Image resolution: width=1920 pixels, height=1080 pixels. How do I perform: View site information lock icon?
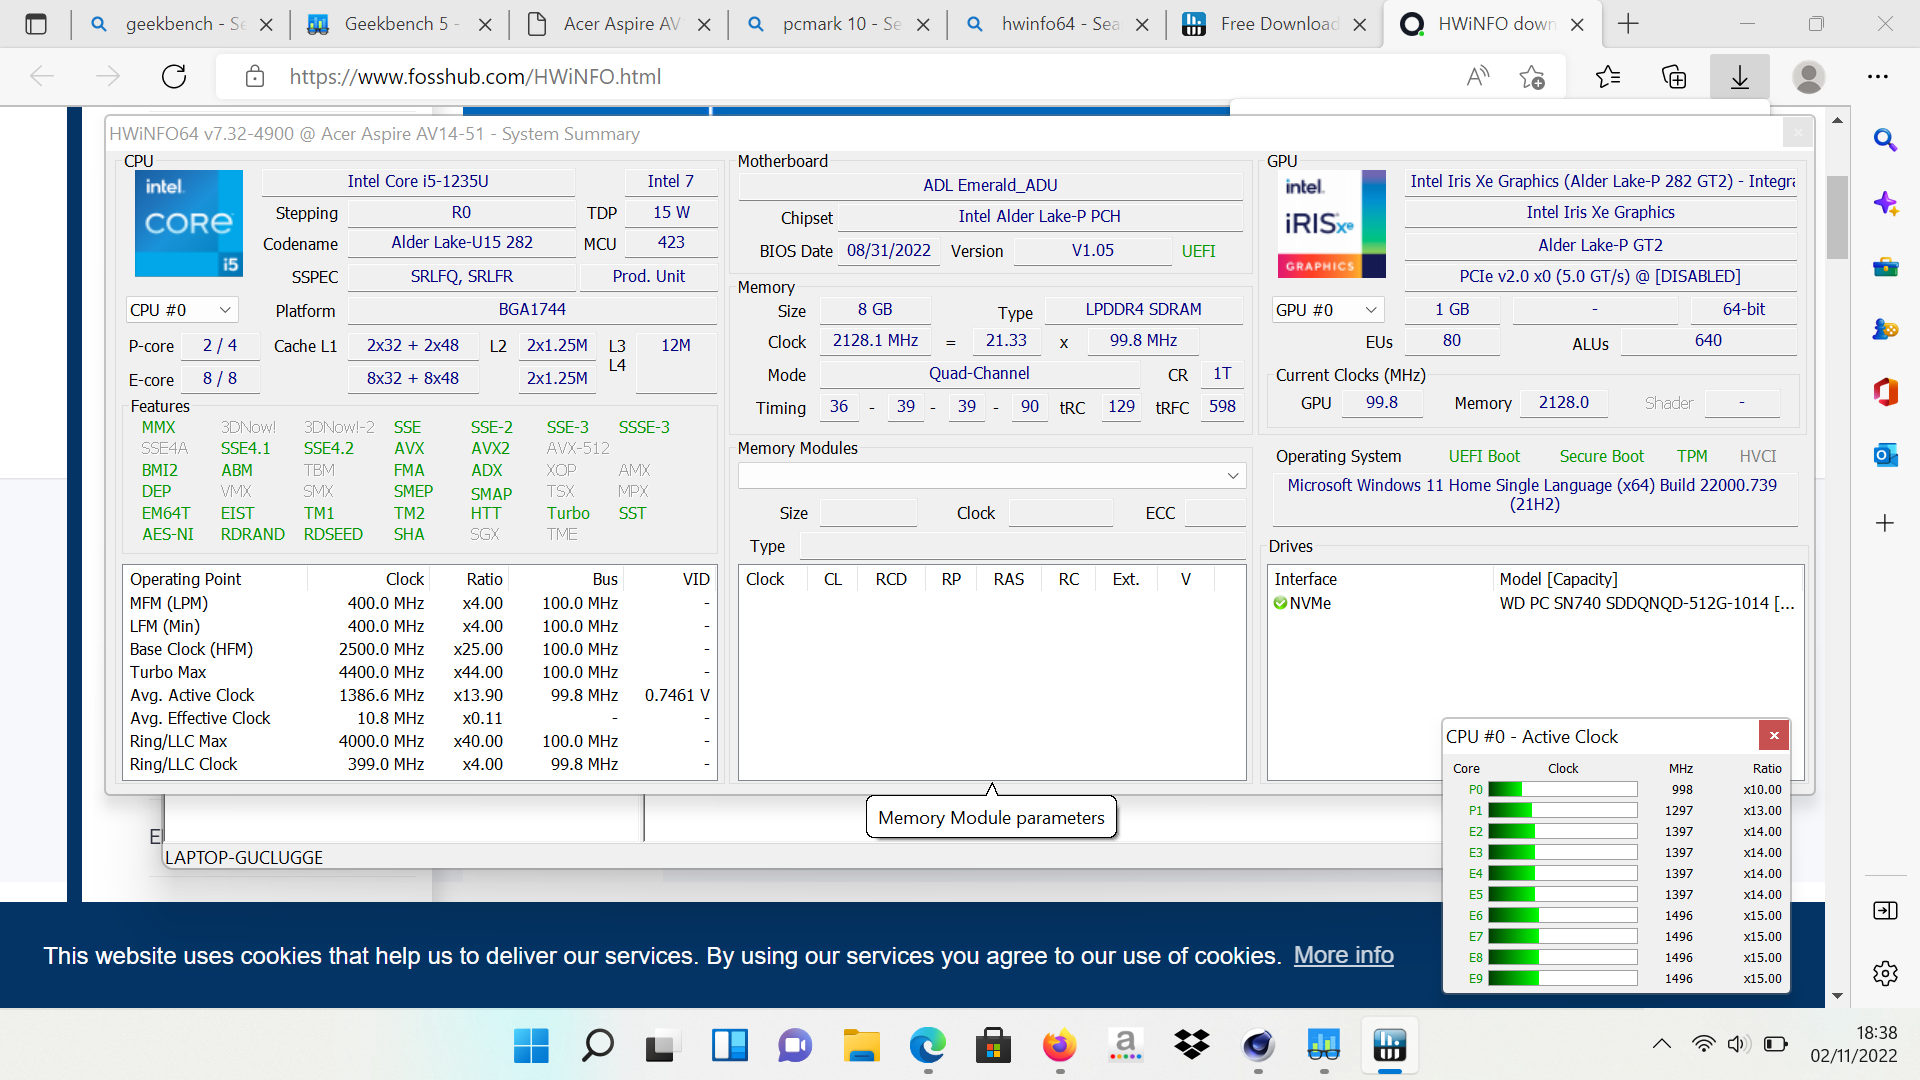[255, 76]
